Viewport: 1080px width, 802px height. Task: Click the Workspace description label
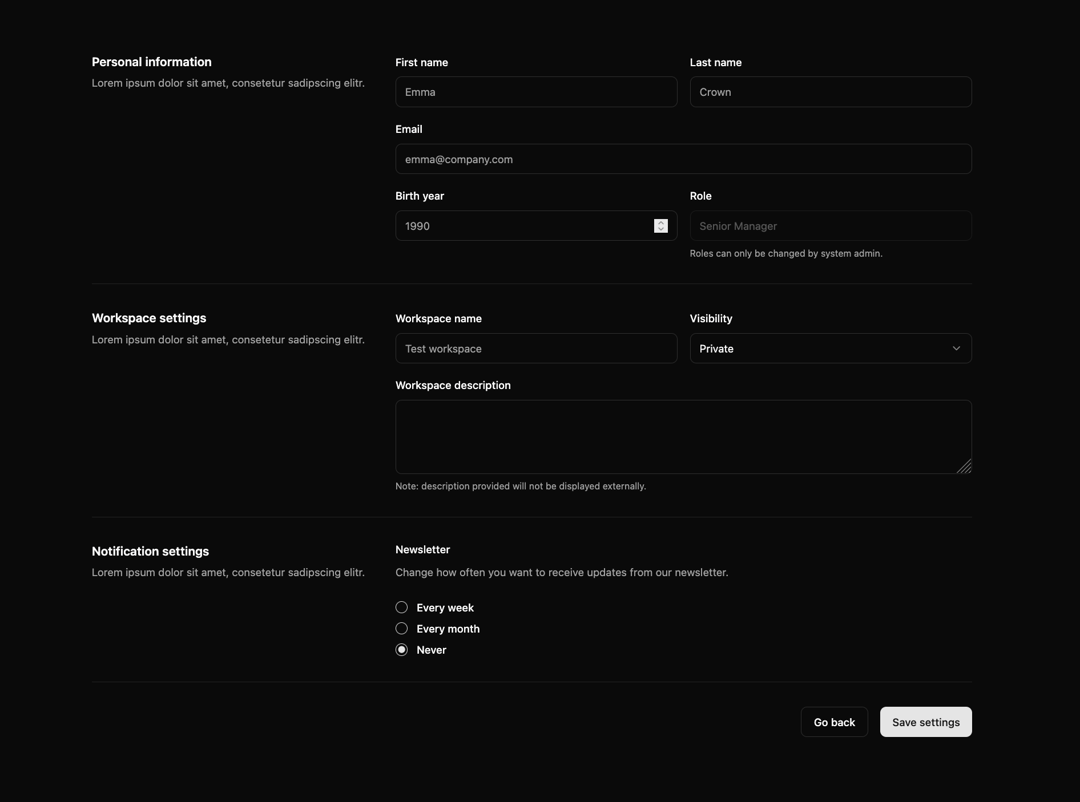(453, 385)
